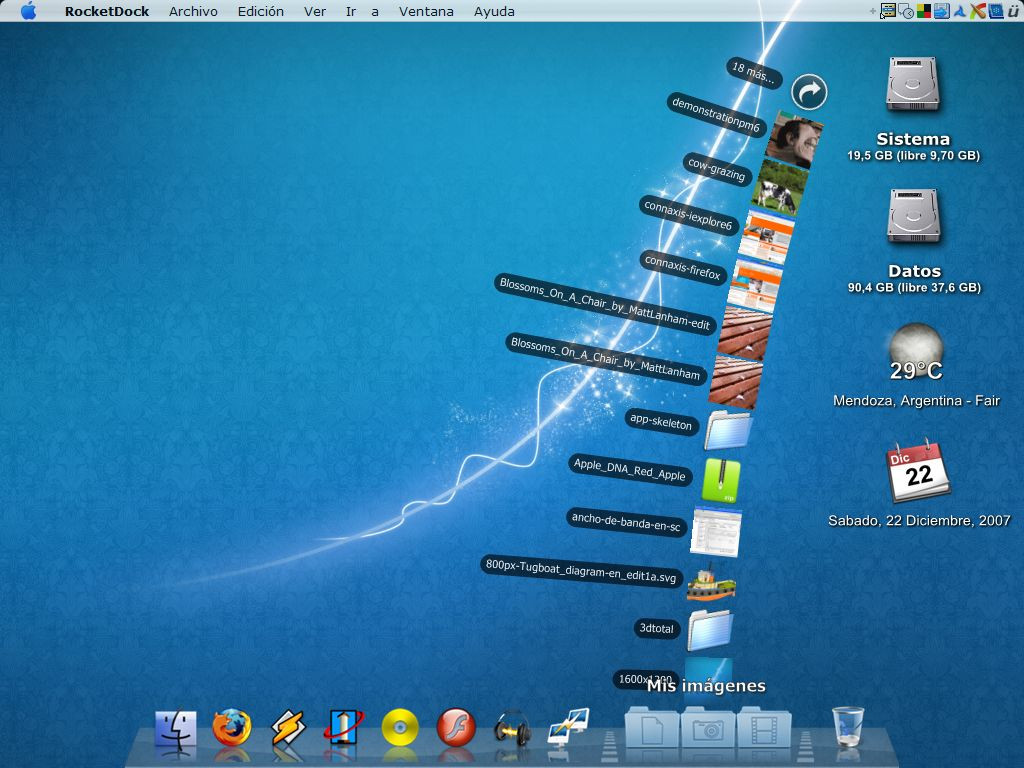Click the Apple logo menu
This screenshot has height=768, width=1024.
click(x=29, y=11)
